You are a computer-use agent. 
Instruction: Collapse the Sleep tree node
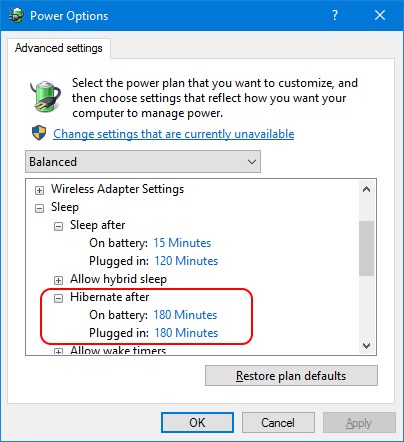pos(39,209)
